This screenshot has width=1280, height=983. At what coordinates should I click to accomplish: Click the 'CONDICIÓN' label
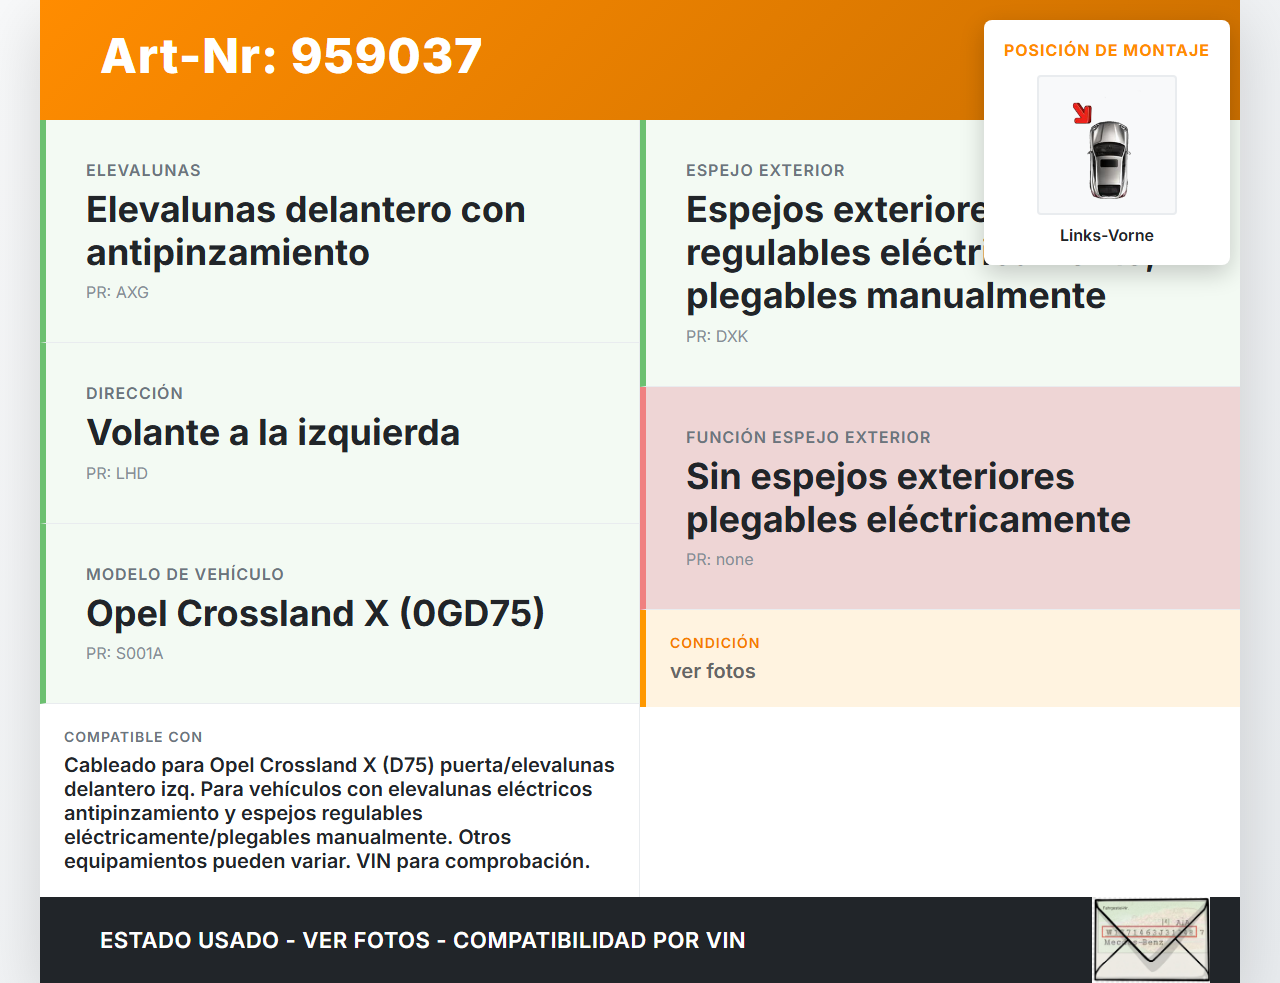point(715,643)
